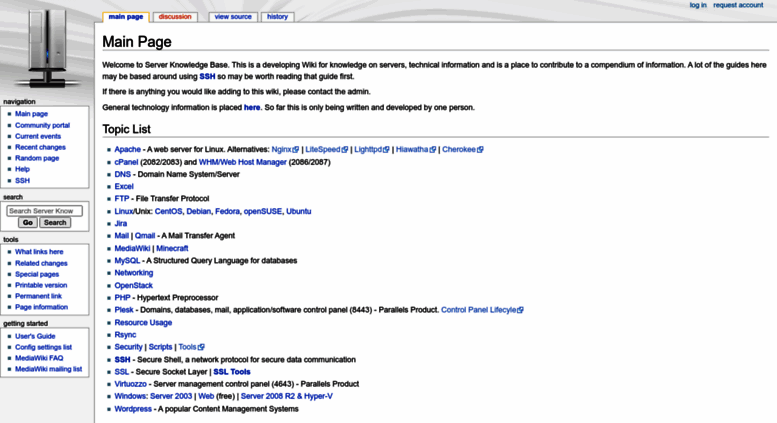This screenshot has width=777, height=423.
Task: Open MediaWiki mailing list link
Action: [48, 369]
